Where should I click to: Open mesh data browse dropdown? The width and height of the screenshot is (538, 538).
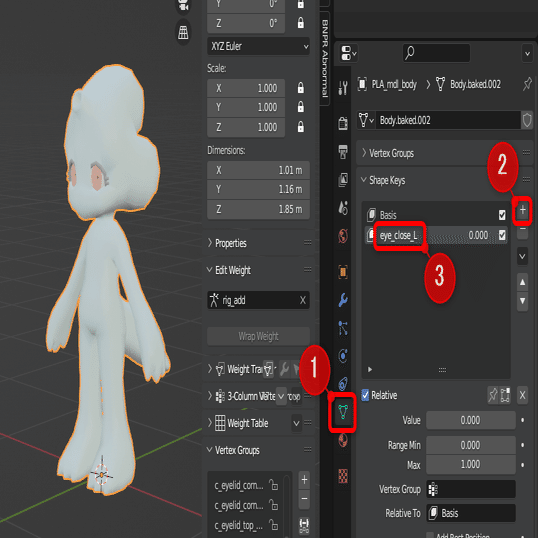(x=366, y=120)
